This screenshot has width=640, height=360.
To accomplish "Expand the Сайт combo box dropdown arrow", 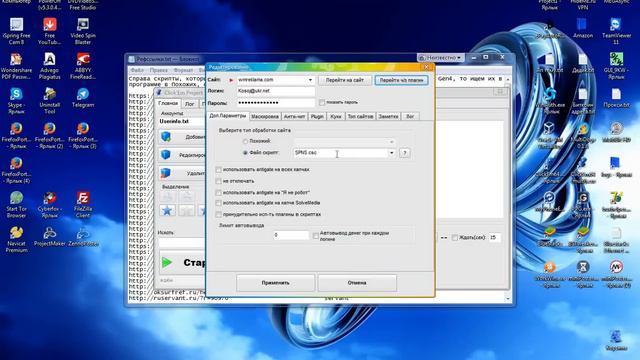I will click(310, 80).
